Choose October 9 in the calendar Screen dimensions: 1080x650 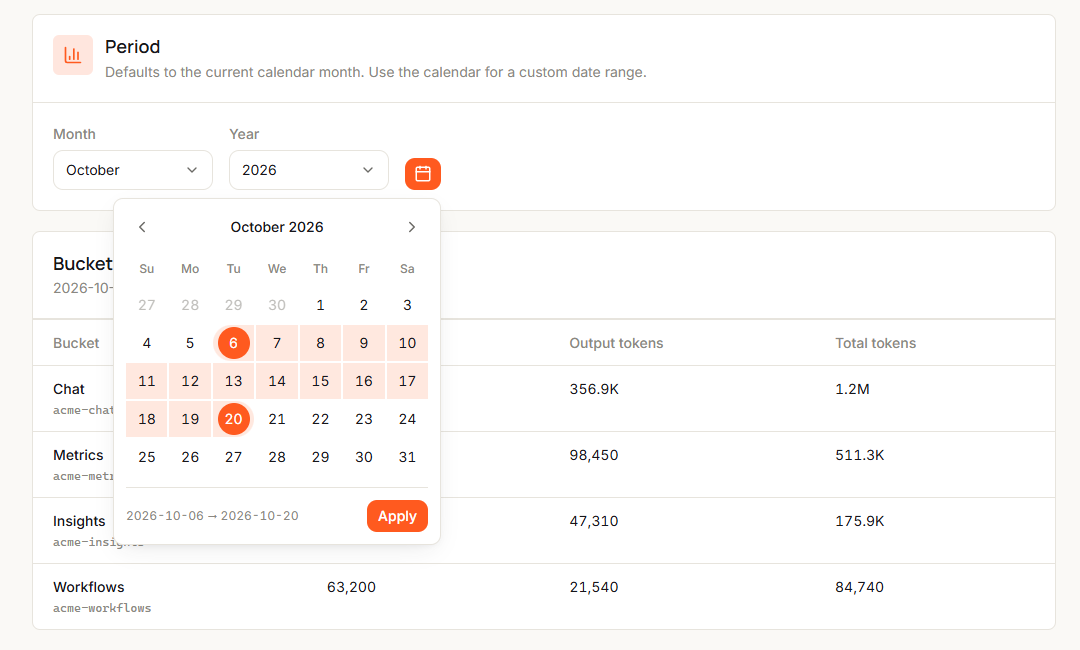point(364,343)
